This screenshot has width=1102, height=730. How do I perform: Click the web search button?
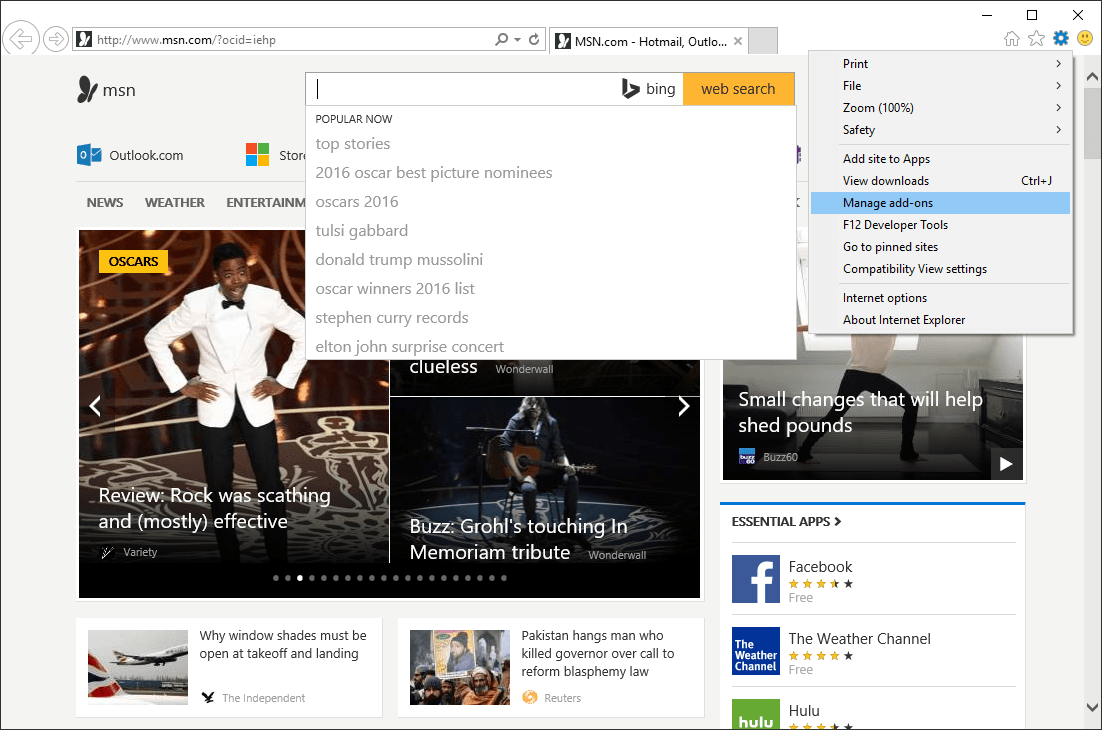tap(738, 89)
